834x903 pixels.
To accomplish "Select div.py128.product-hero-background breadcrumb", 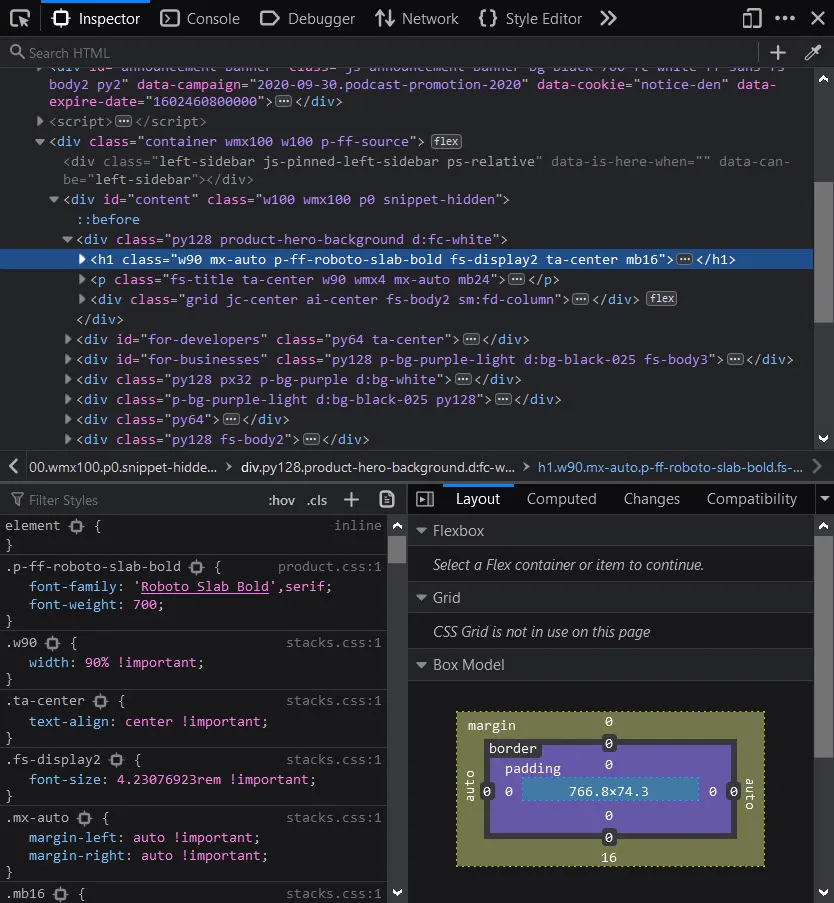I will 378,467.
